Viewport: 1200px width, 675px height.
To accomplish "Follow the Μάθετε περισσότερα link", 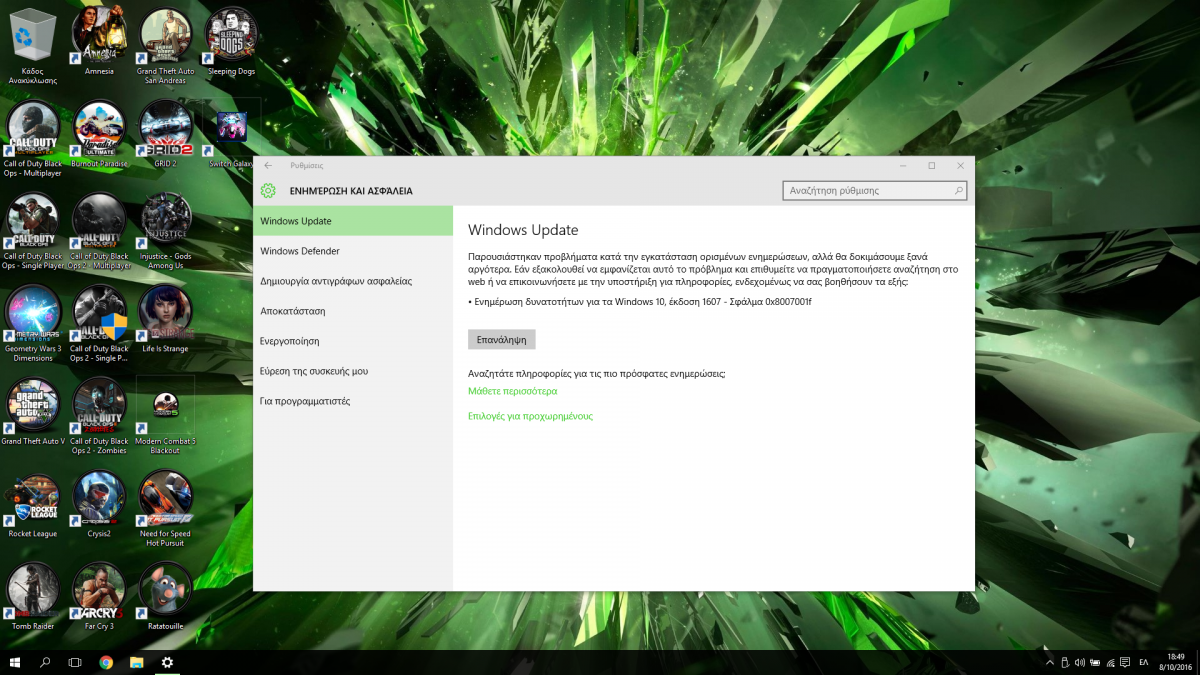I will pyautogui.click(x=513, y=391).
